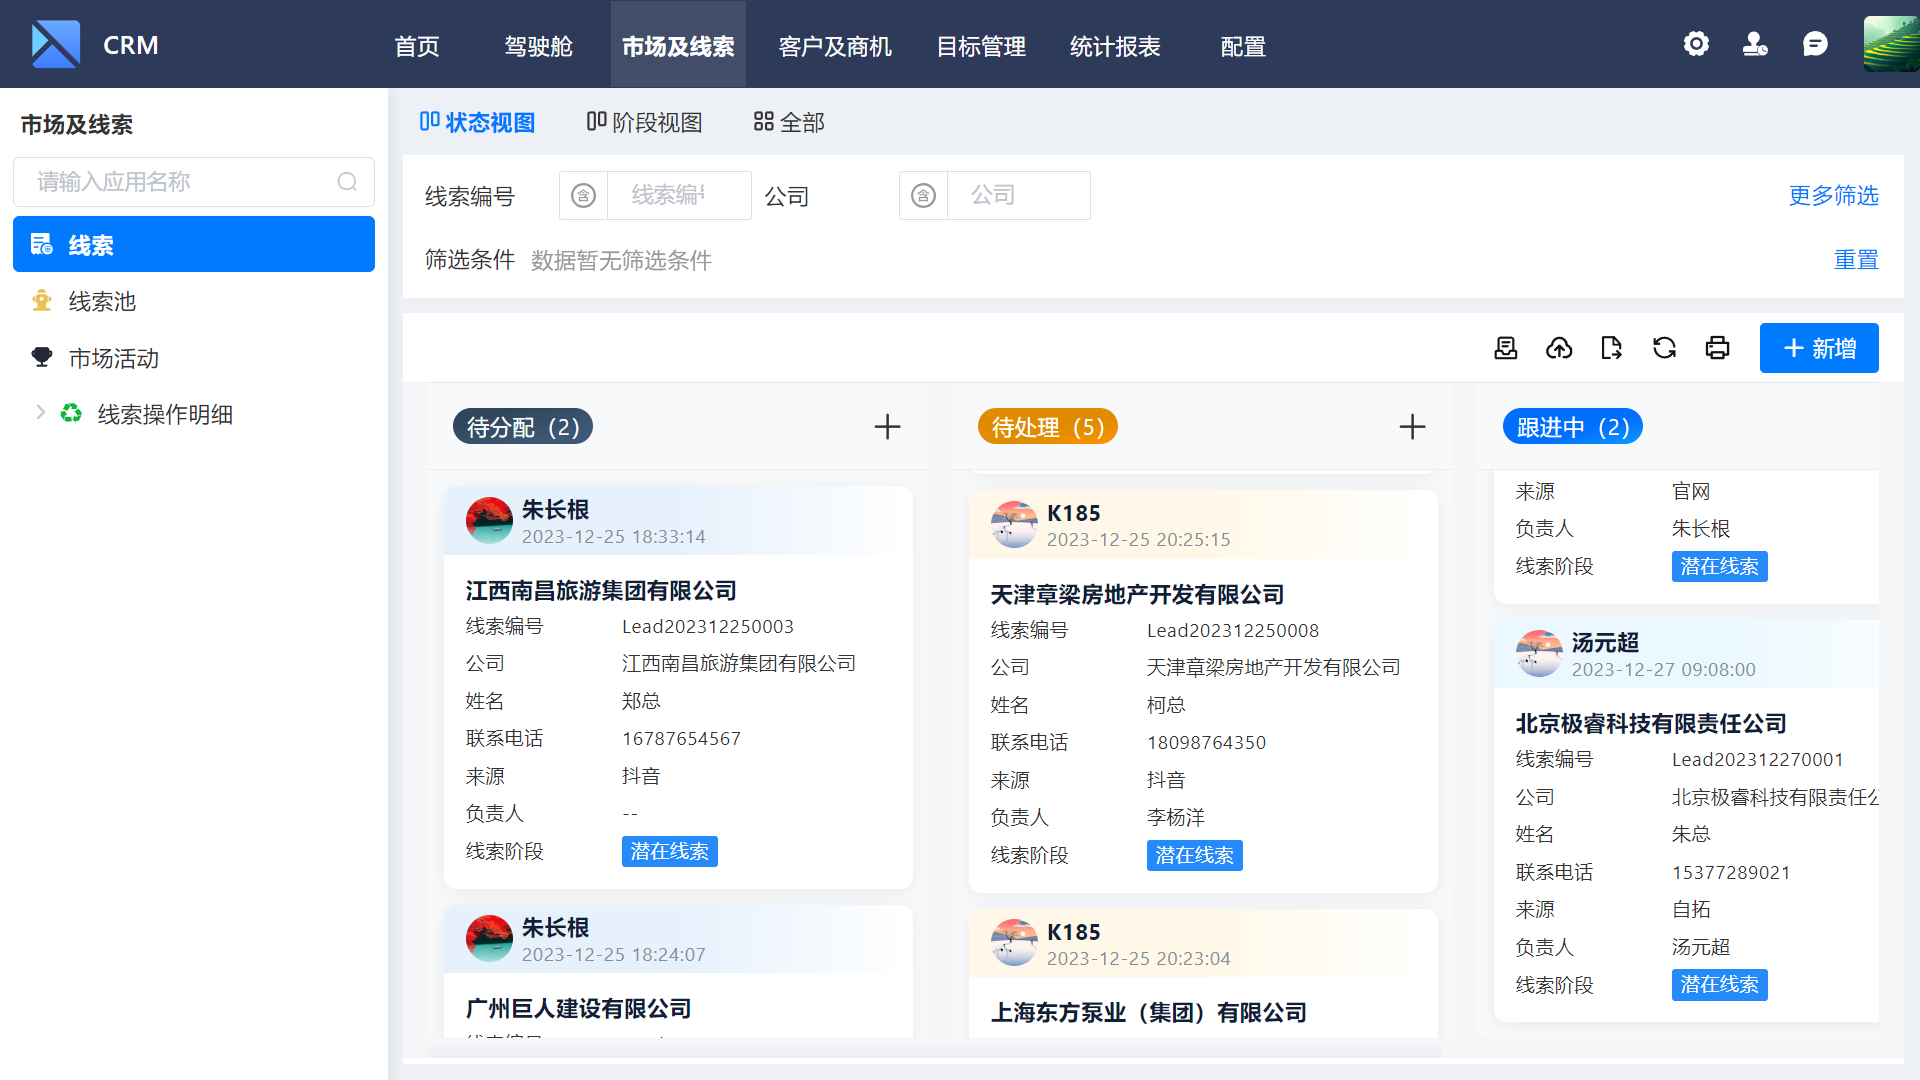The image size is (1920, 1080).
Task: Open the 更多筛选 filter panel
Action: [1833, 196]
